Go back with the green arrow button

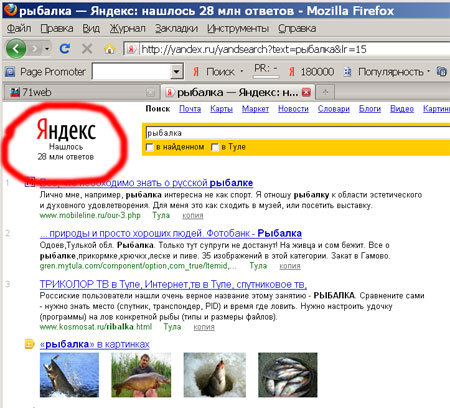(16, 49)
